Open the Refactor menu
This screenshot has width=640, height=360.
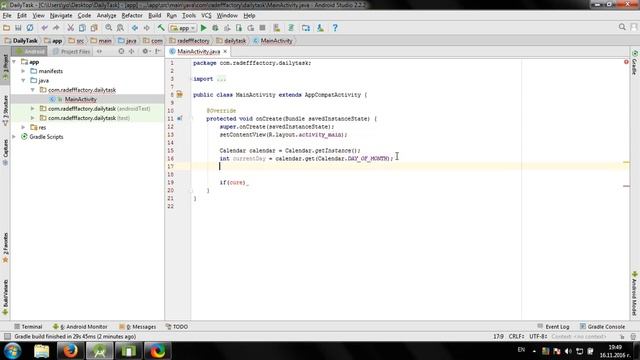[132, 16]
